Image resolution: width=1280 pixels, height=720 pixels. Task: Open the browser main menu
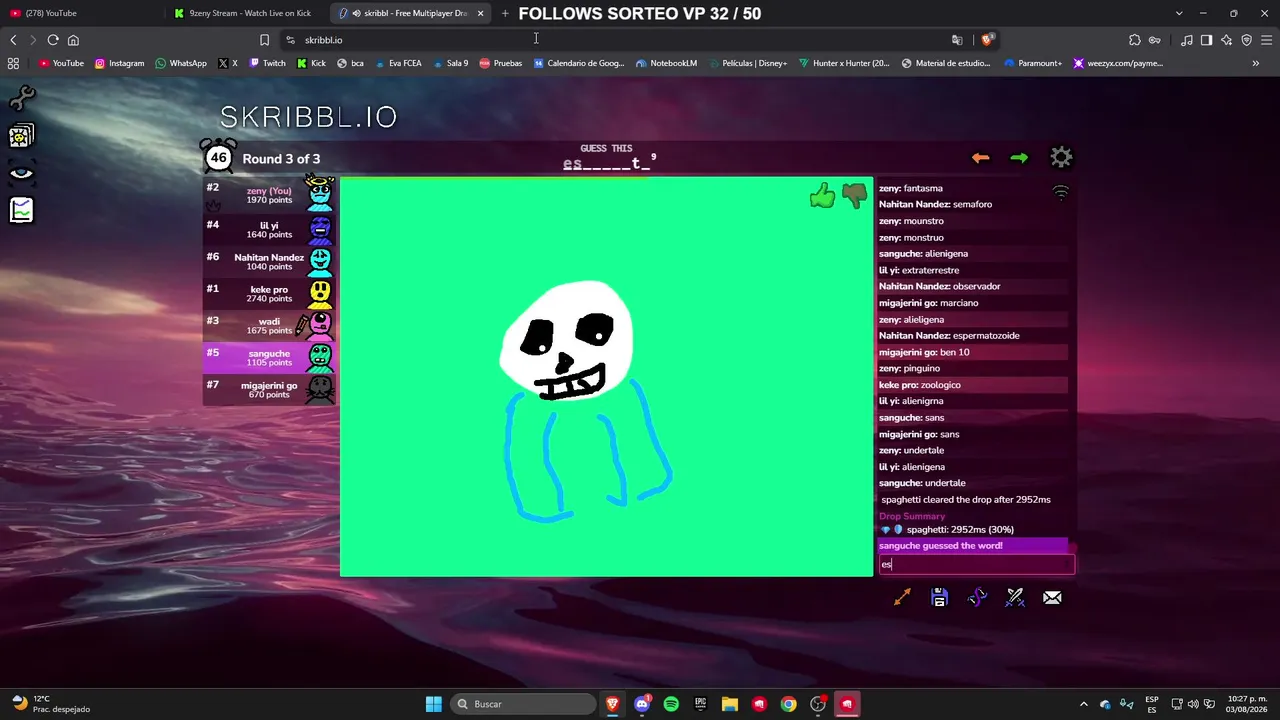pos(1267,40)
